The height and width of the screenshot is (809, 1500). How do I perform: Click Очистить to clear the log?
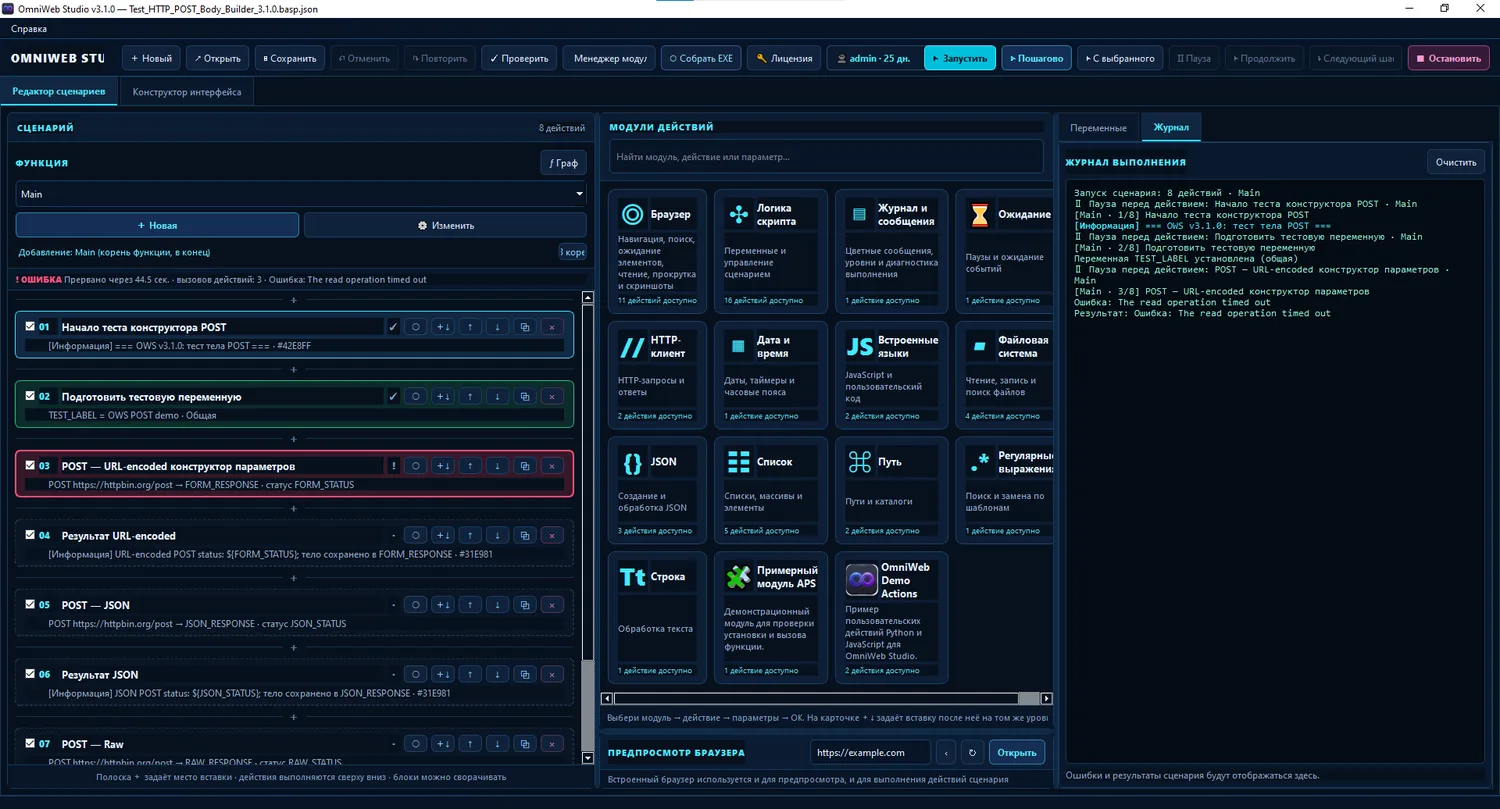(1455, 162)
